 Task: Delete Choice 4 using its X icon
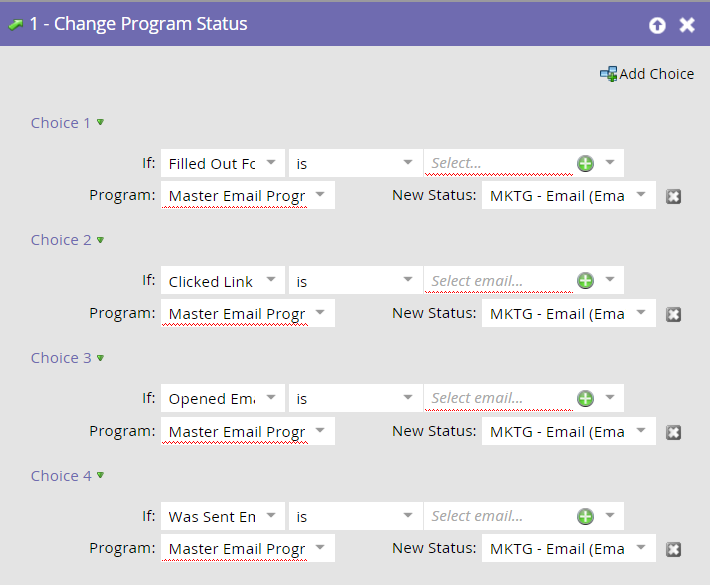(674, 549)
